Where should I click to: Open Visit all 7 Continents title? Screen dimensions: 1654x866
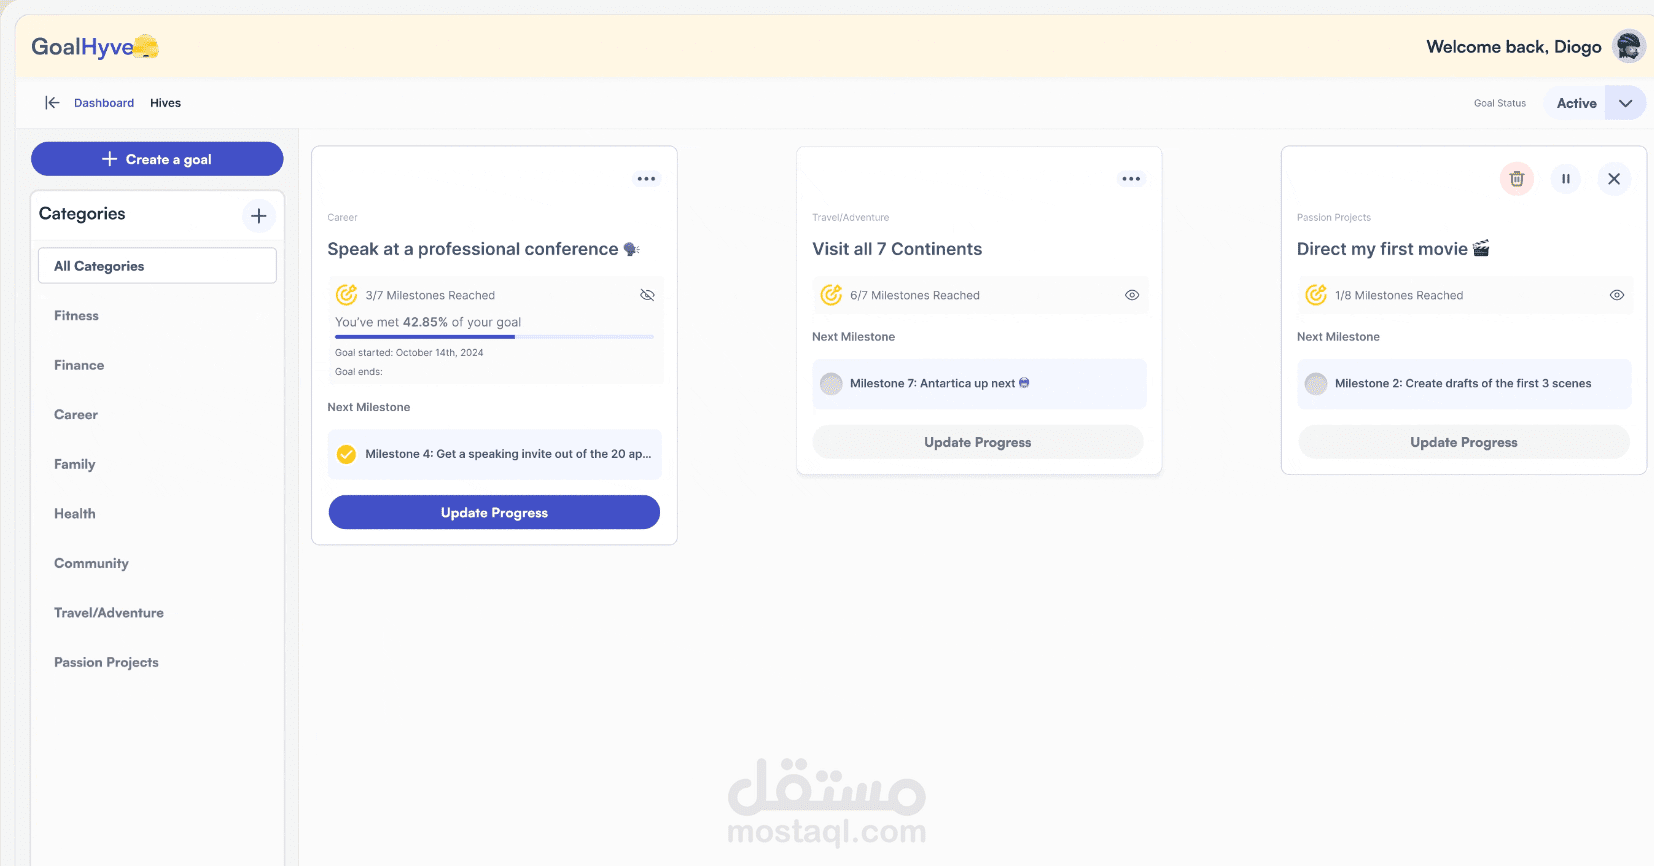(x=897, y=249)
